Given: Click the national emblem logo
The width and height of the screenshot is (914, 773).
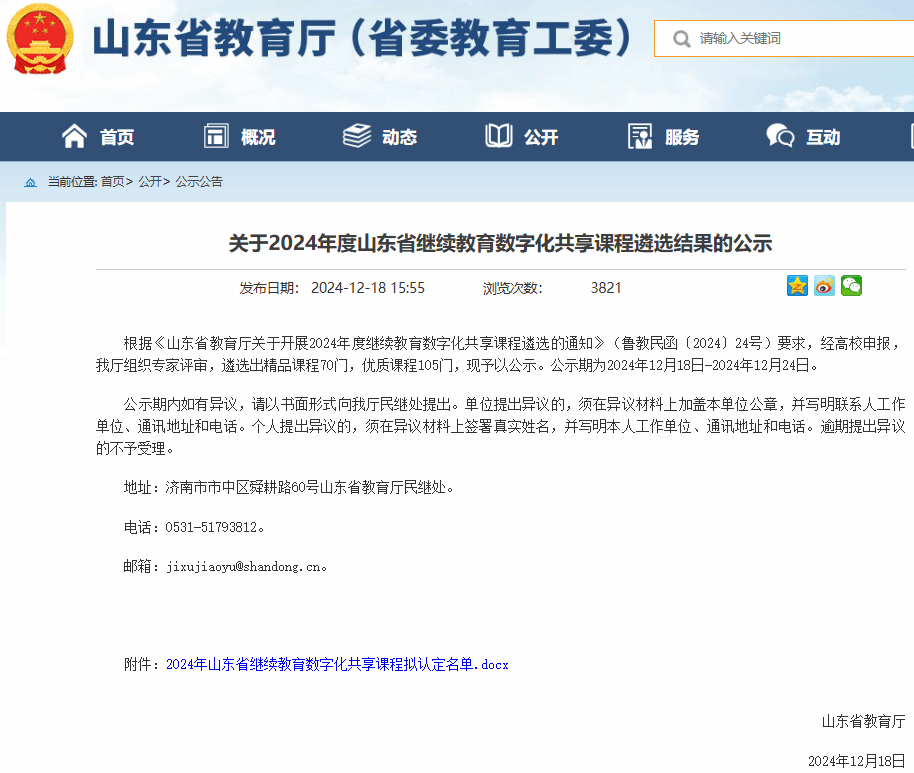Looking at the screenshot, I should tap(40, 38).
